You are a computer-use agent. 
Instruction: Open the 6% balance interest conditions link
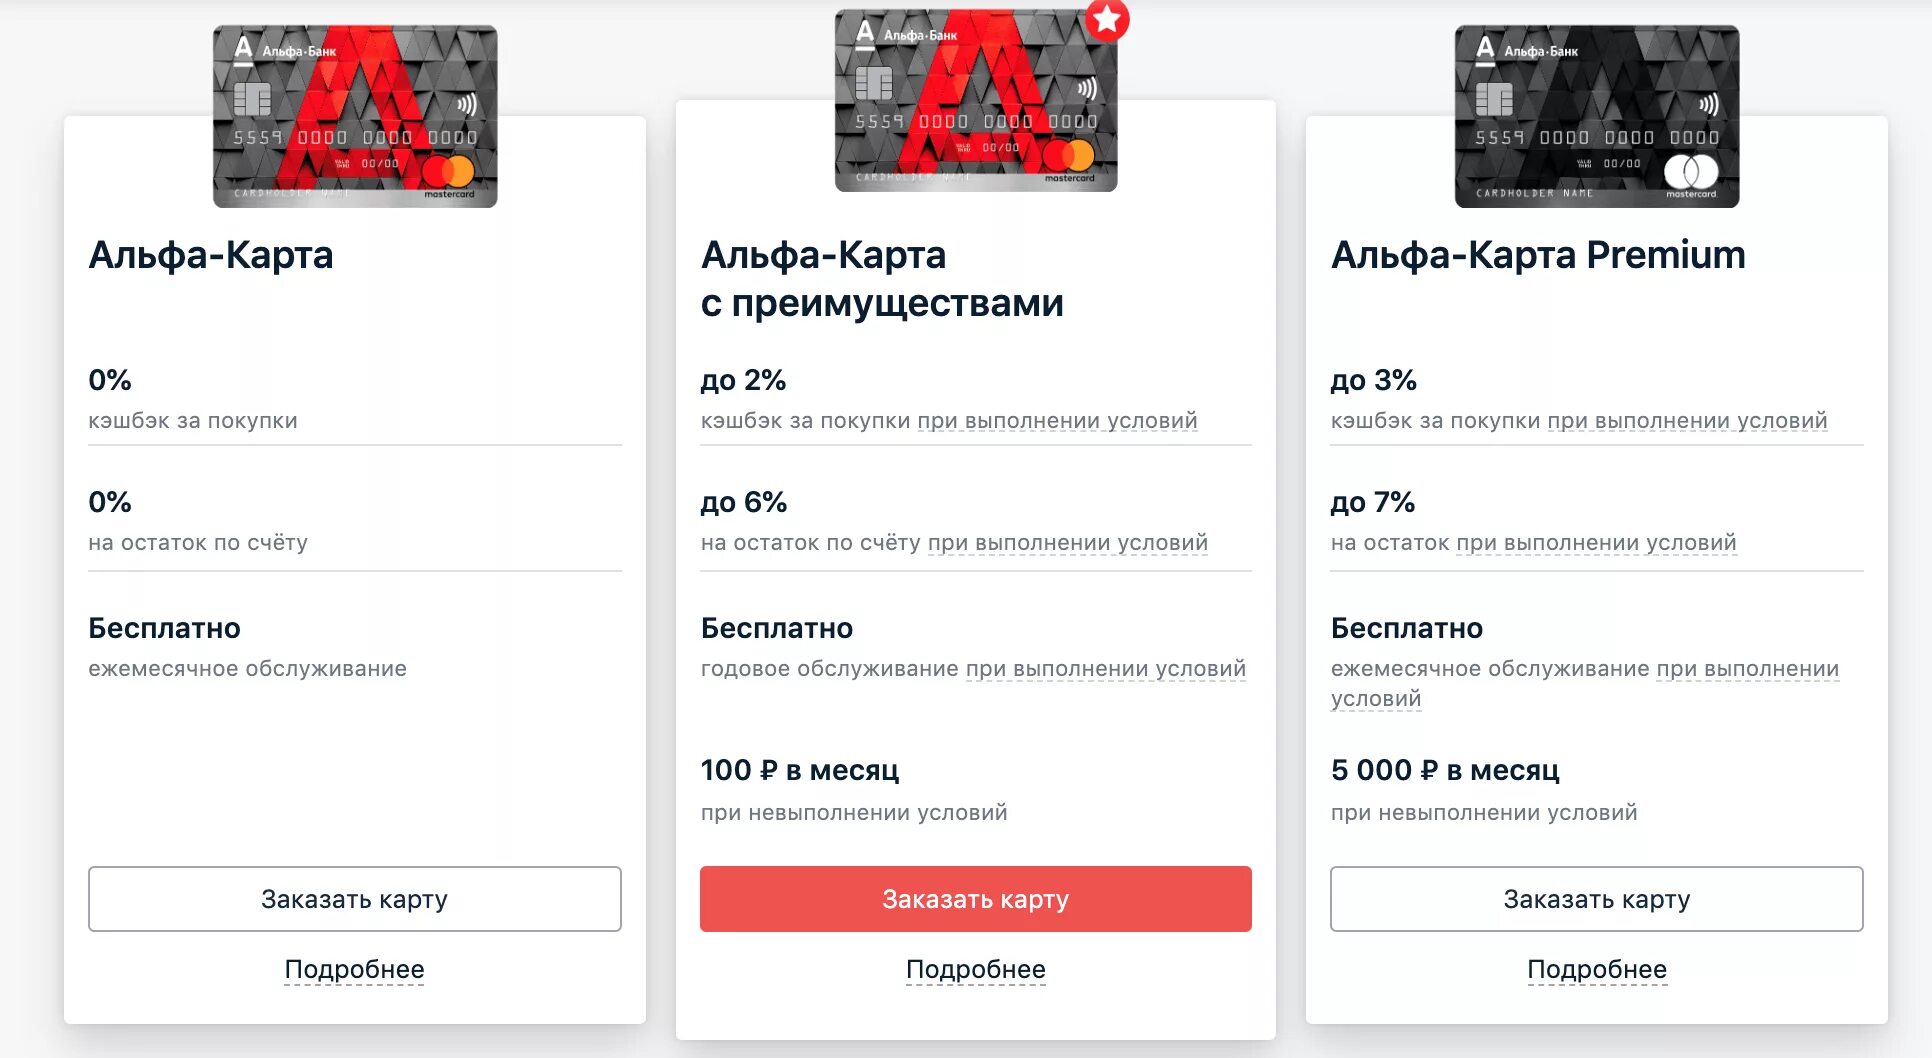tap(1067, 543)
